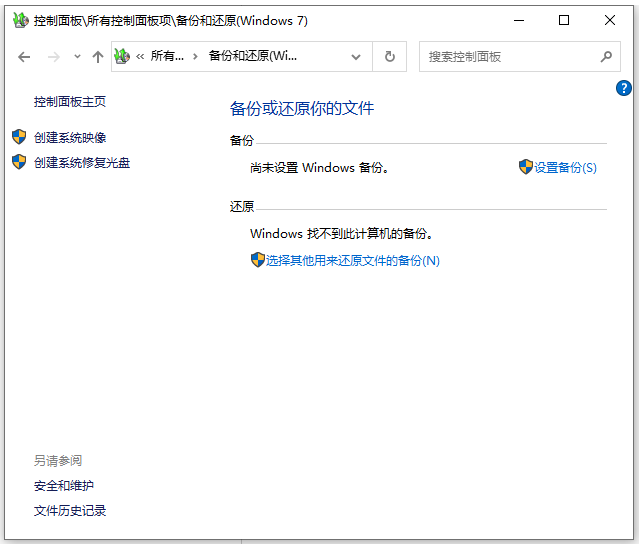
Task: Minimize the window
Action: 519,20
